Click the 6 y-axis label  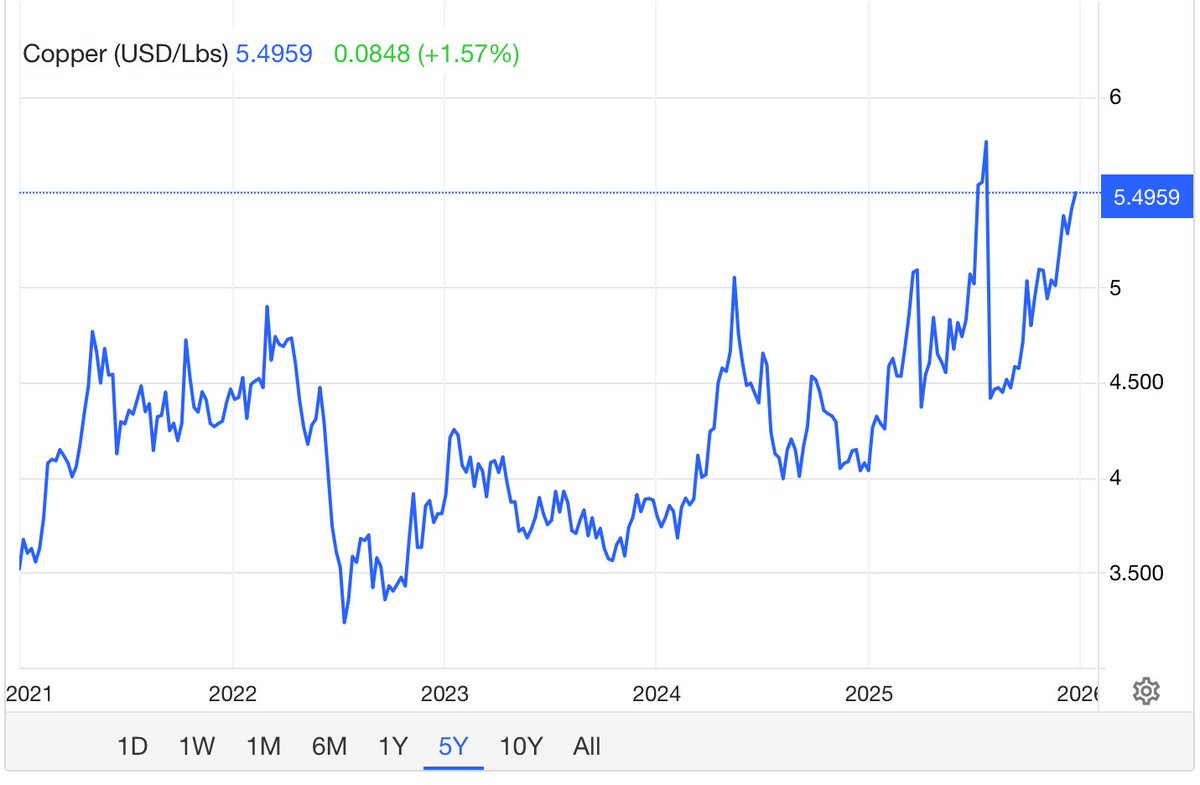1116,97
